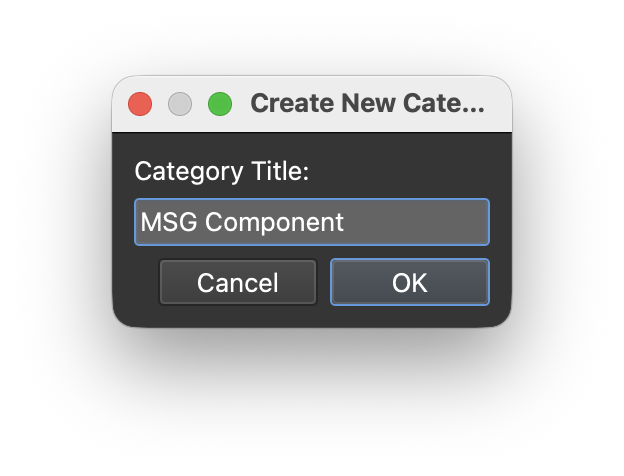The image size is (624, 476).
Task: Click the dark dialog background below the buttons
Action: [312, 316]
